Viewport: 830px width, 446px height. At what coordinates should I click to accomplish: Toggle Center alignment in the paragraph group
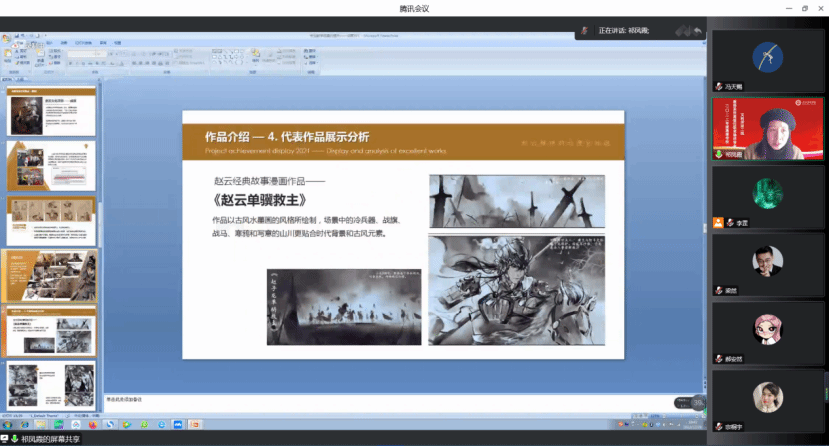click(x=141, y=63)
